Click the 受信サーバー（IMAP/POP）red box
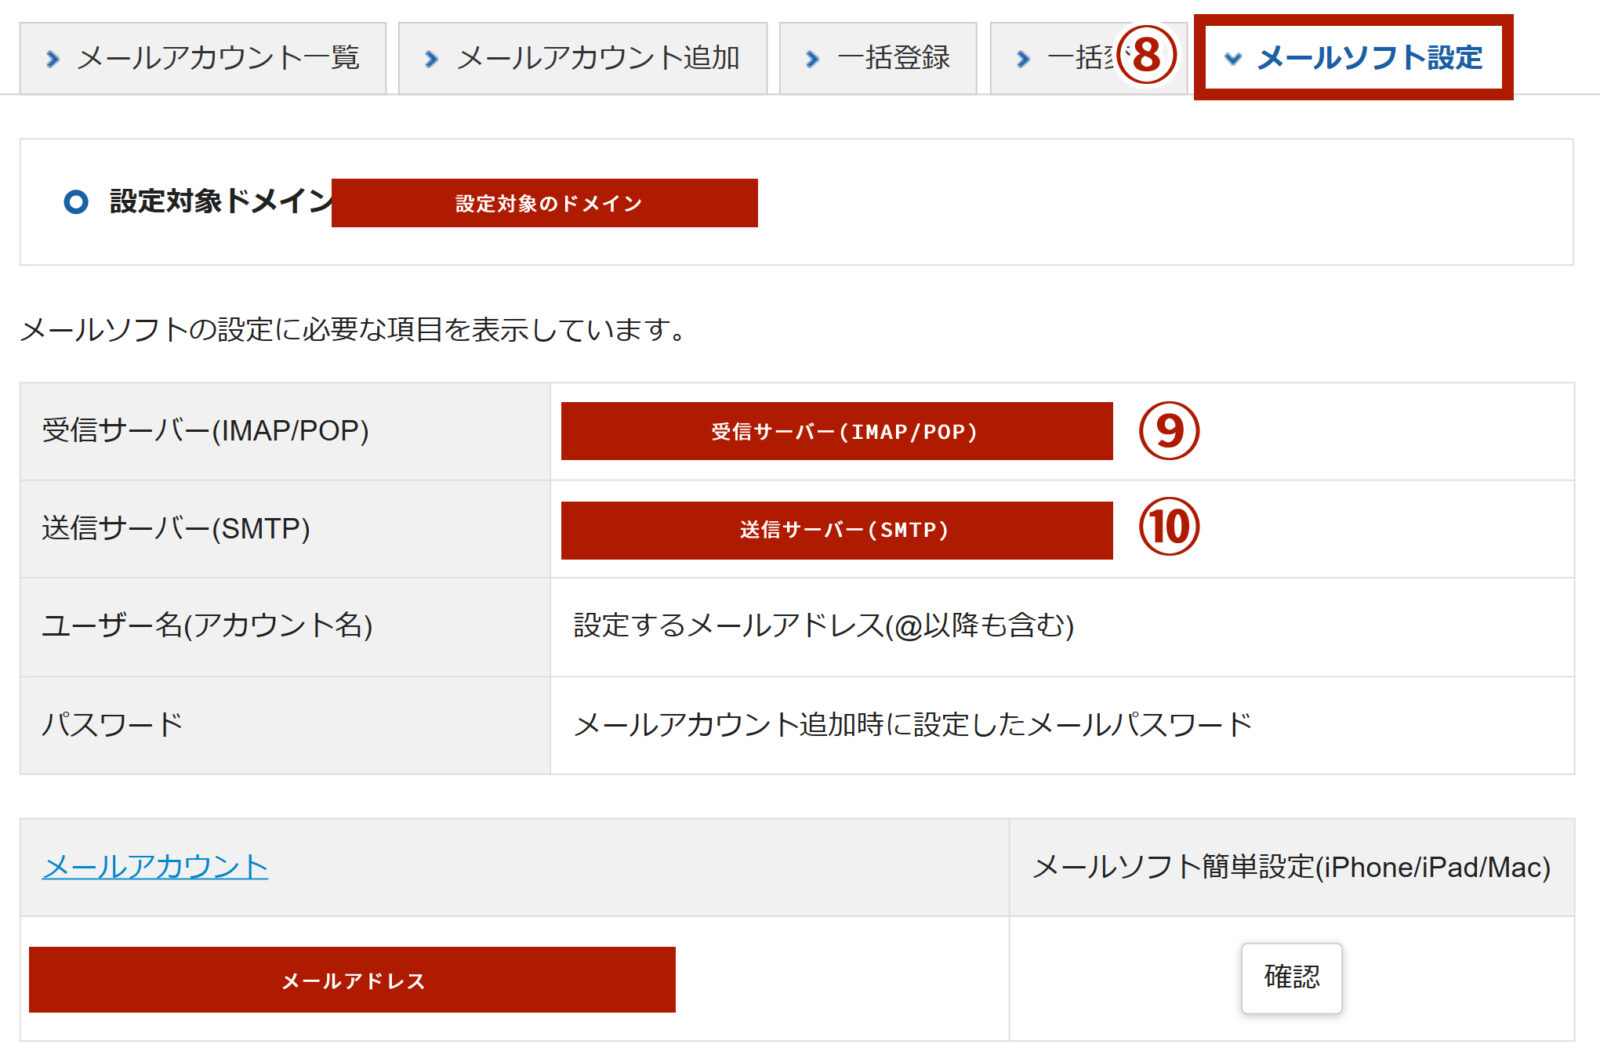 pos(837,432)
